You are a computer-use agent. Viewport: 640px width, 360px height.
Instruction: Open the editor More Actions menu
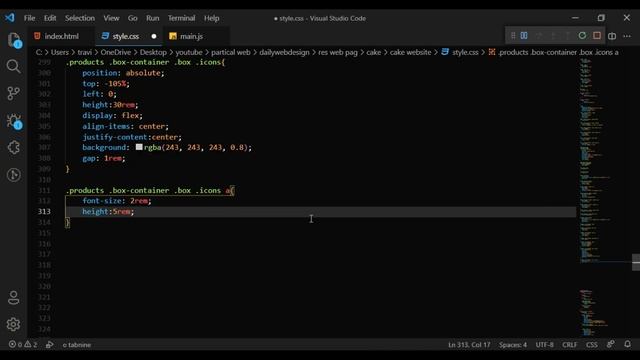click(627, 36)
